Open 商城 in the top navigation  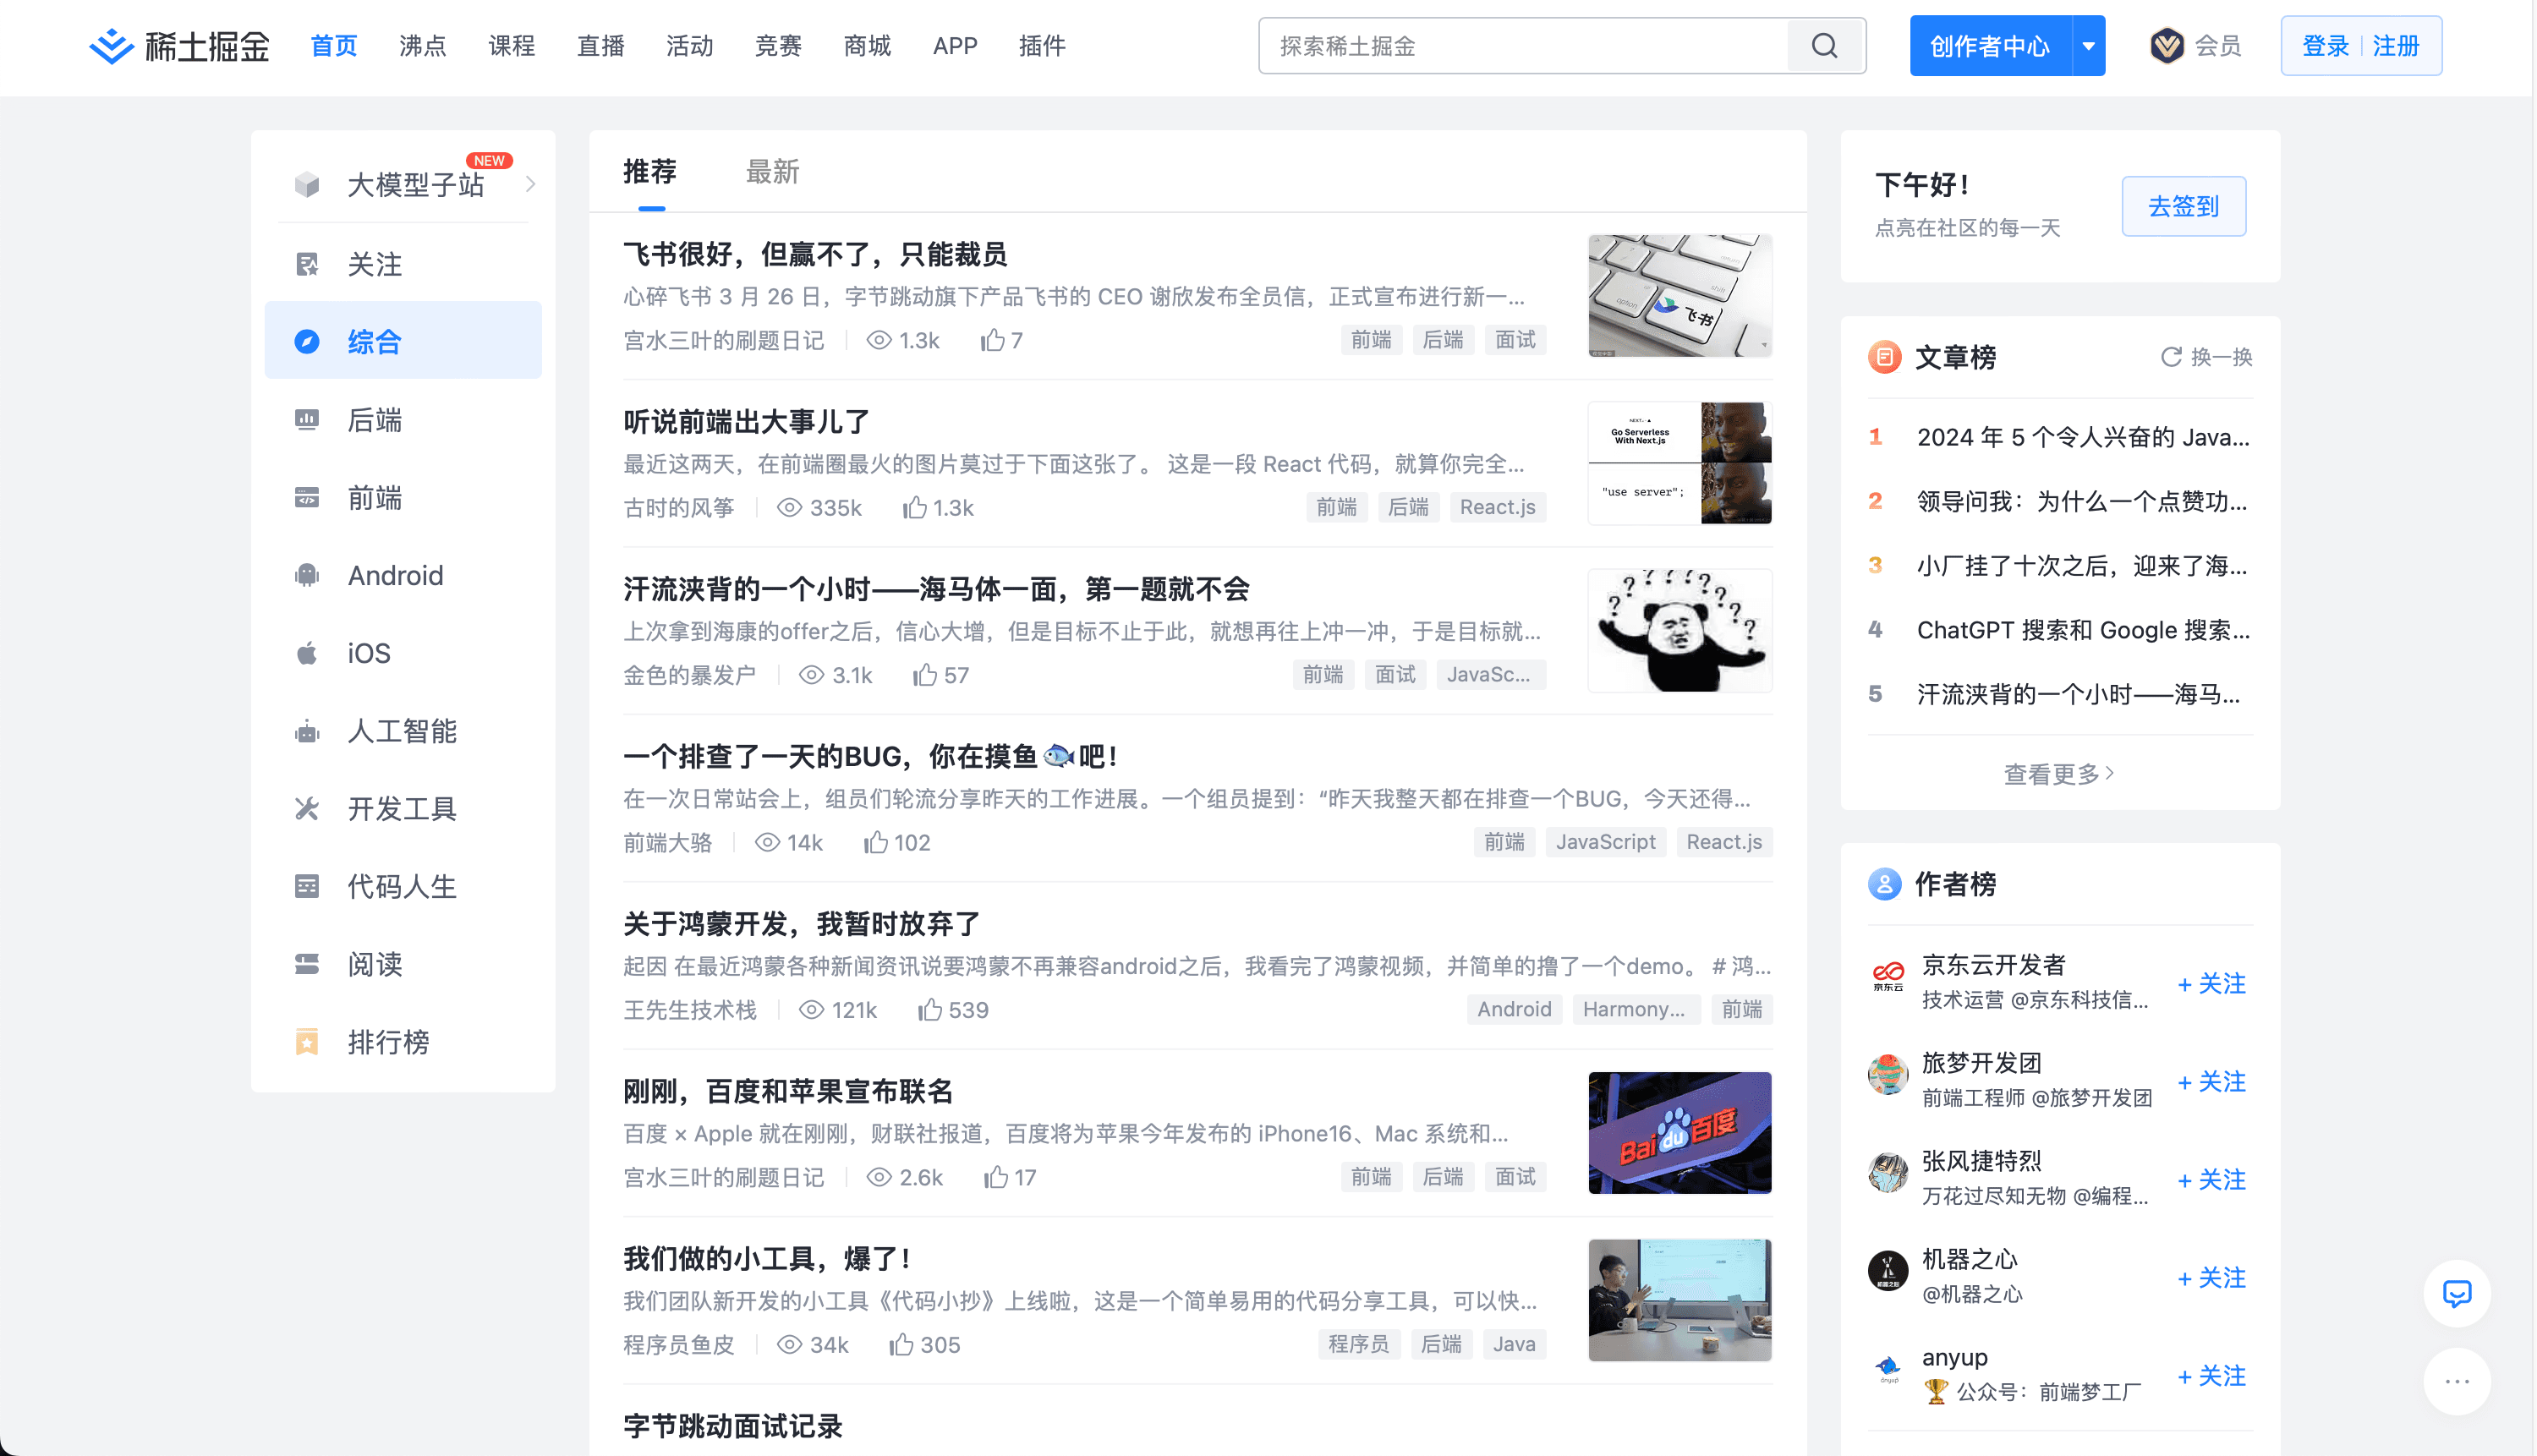(x=867, y=46)
